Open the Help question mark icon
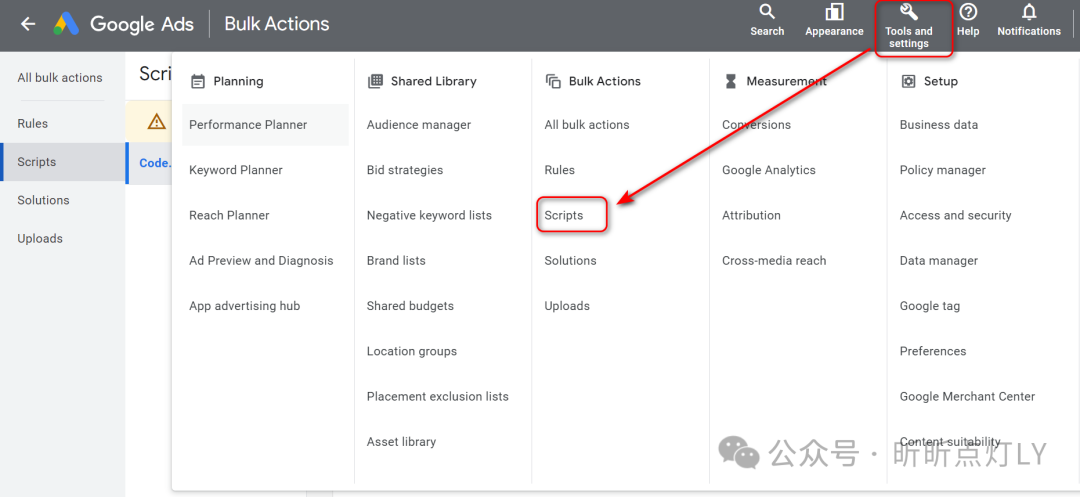 [968, 13]
